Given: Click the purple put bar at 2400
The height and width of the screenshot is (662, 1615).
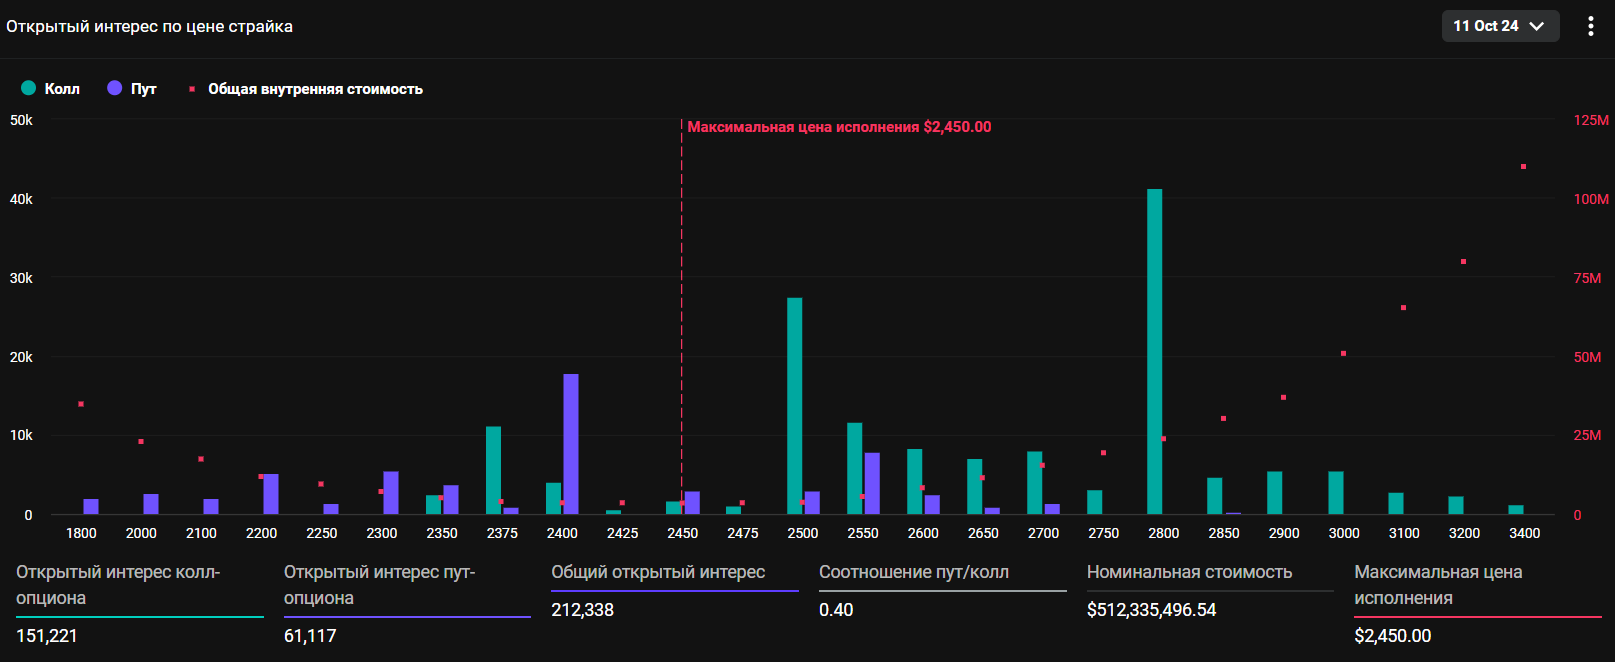Looking at the screenshot, I should pos(571,444).
